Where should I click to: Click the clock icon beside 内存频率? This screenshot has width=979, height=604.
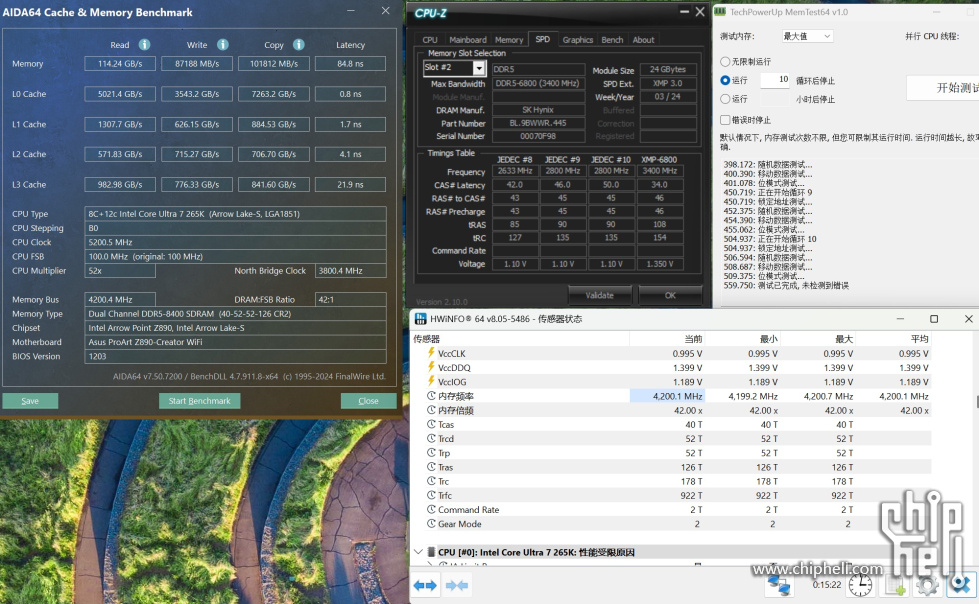(x=431, y=395)
